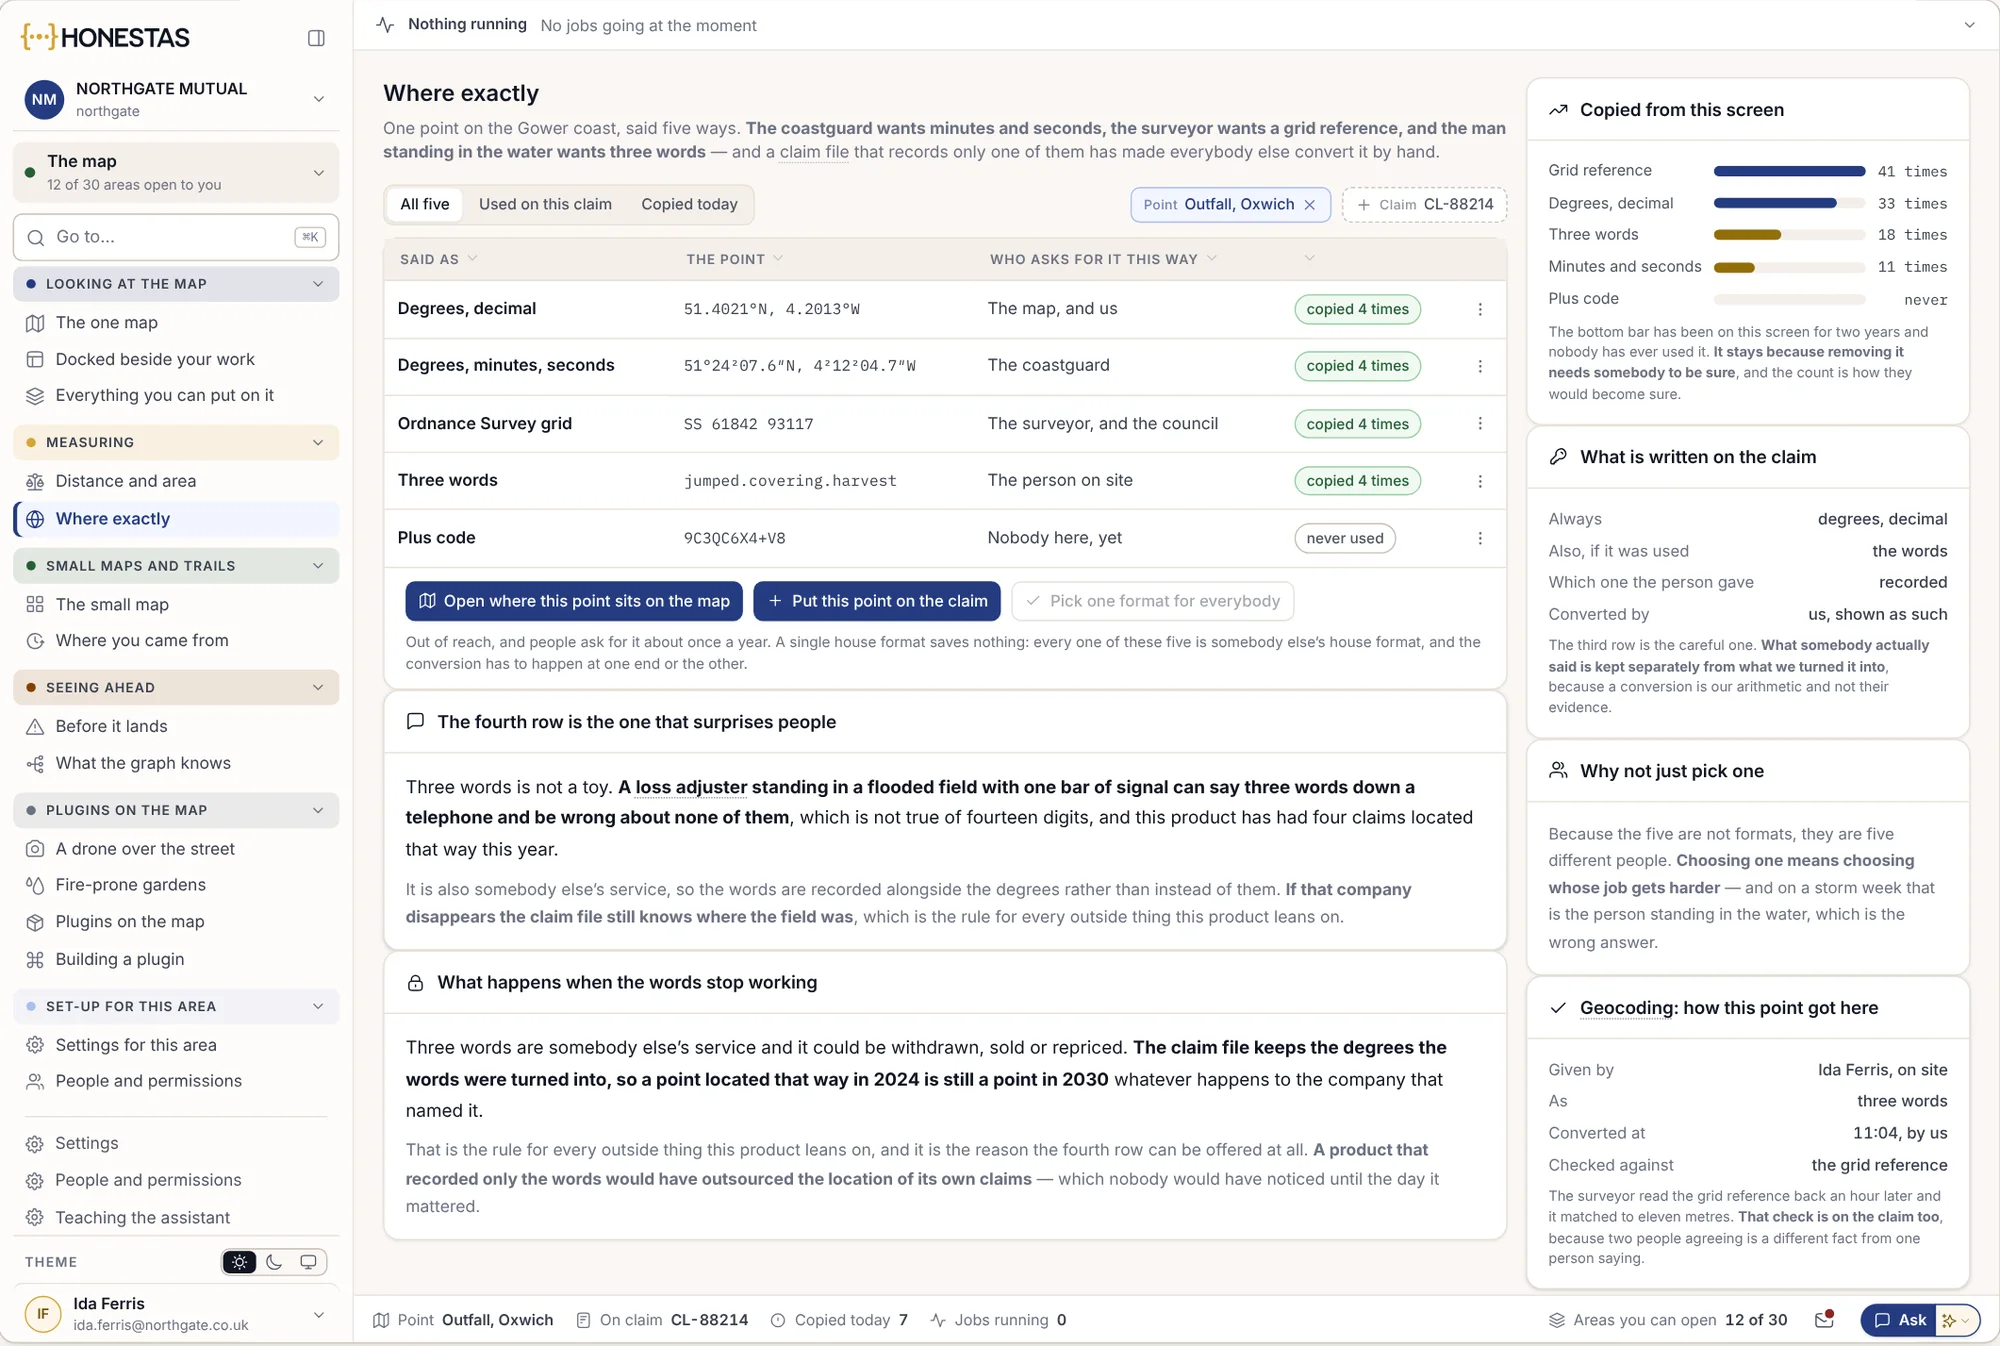The image size is (2000, 1346).
Task: Select the All five tab
Action: click(425, 205)
